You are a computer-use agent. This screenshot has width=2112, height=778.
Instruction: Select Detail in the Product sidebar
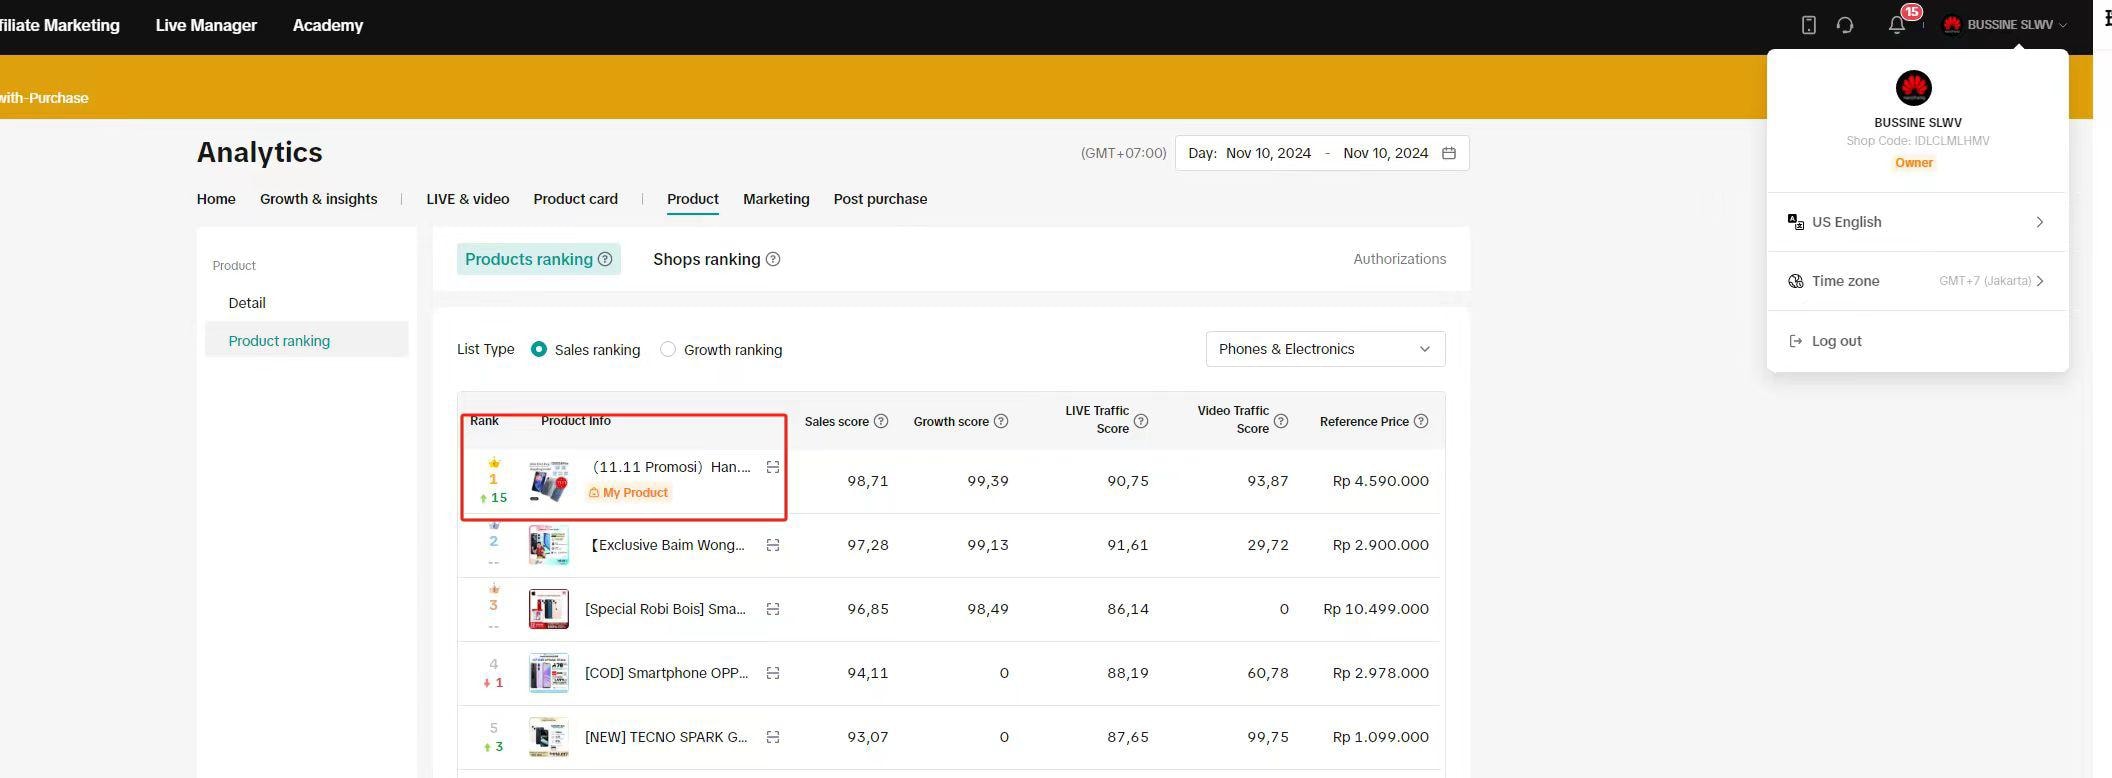[x=247, y=303]
